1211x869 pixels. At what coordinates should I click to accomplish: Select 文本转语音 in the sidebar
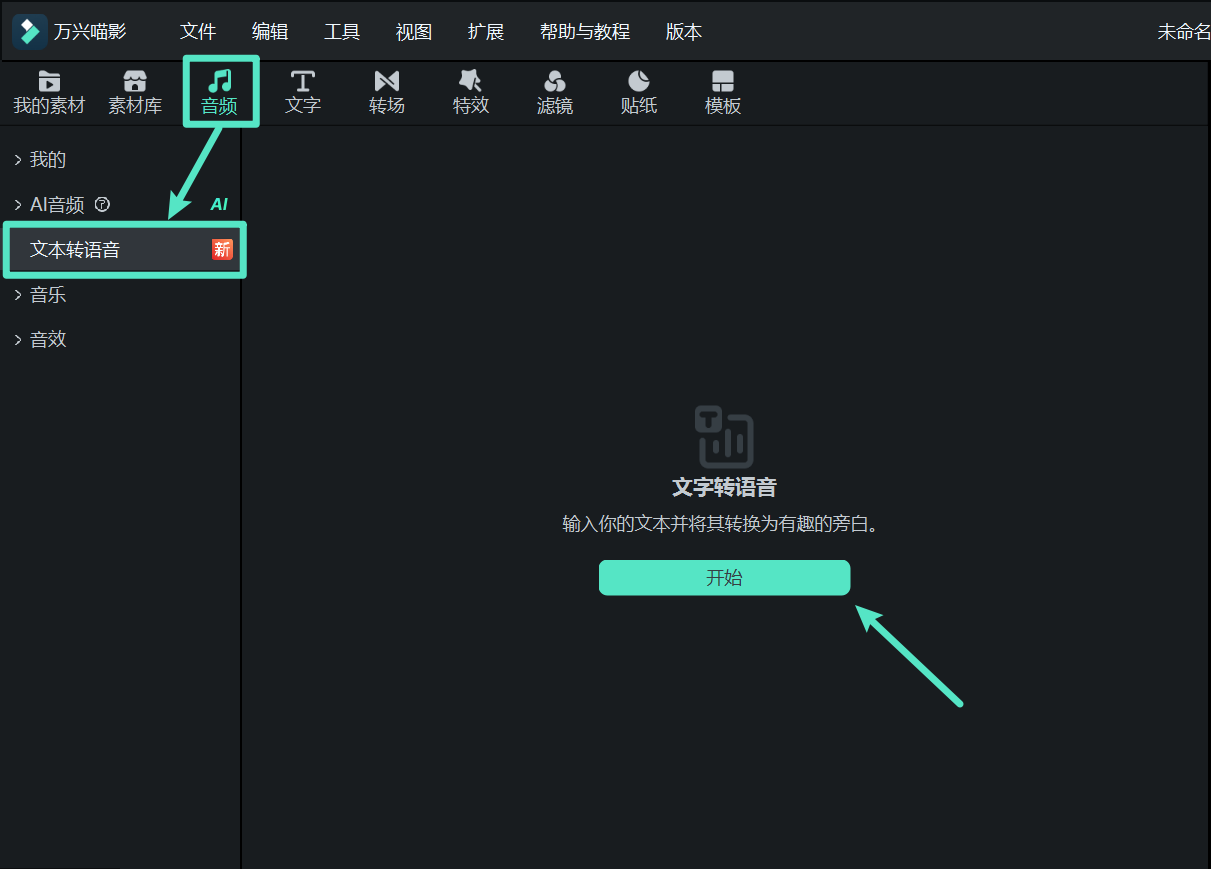[x=125, y=250]
